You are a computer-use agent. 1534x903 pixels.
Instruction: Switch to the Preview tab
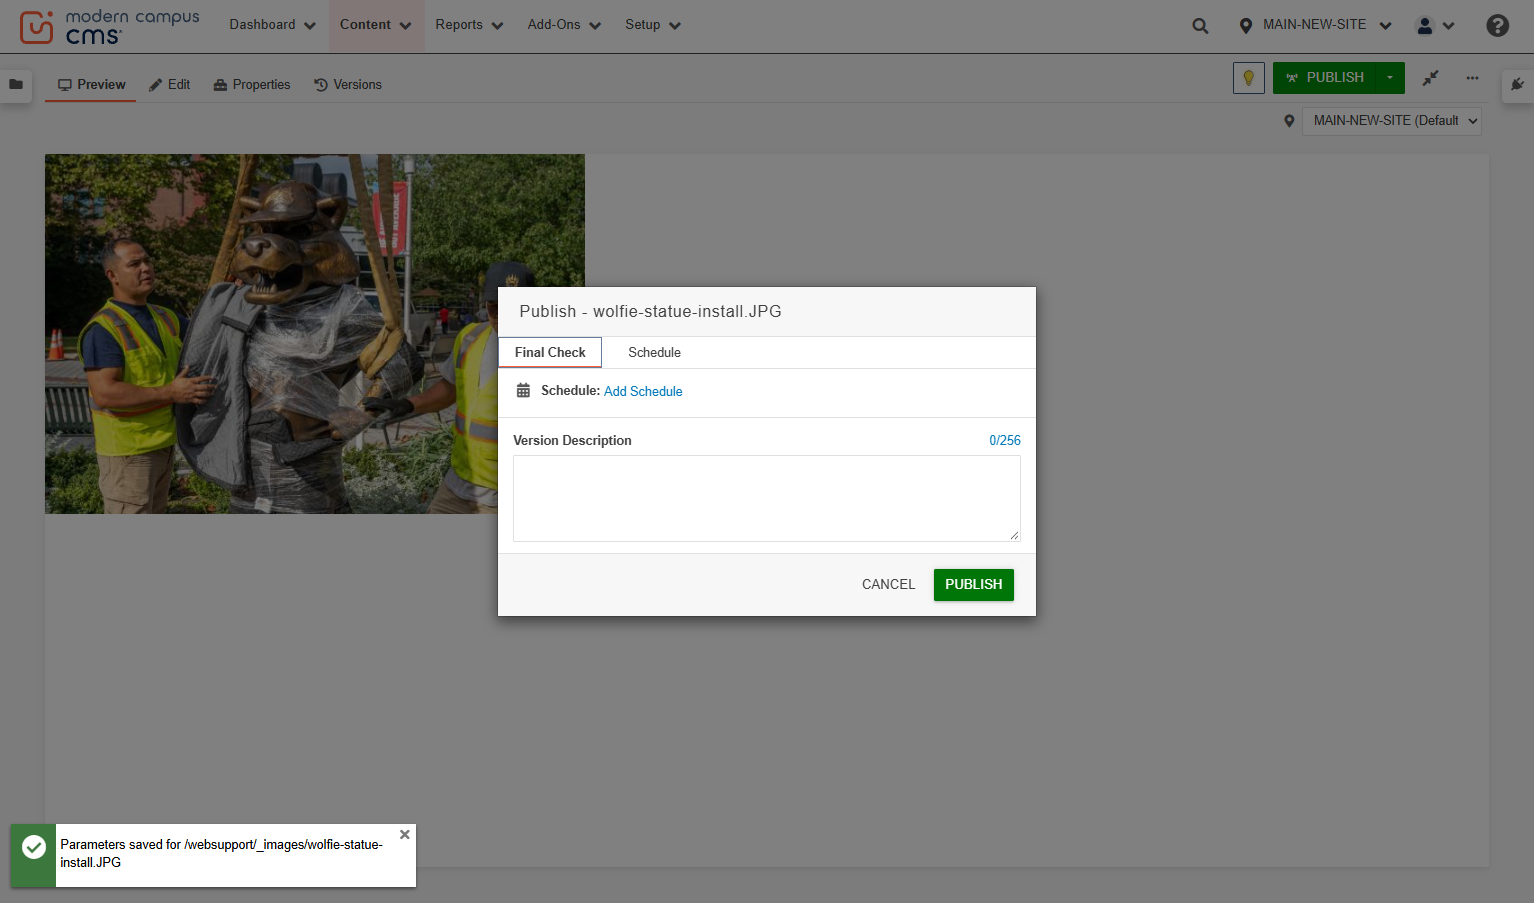click(x=91, y=85)
